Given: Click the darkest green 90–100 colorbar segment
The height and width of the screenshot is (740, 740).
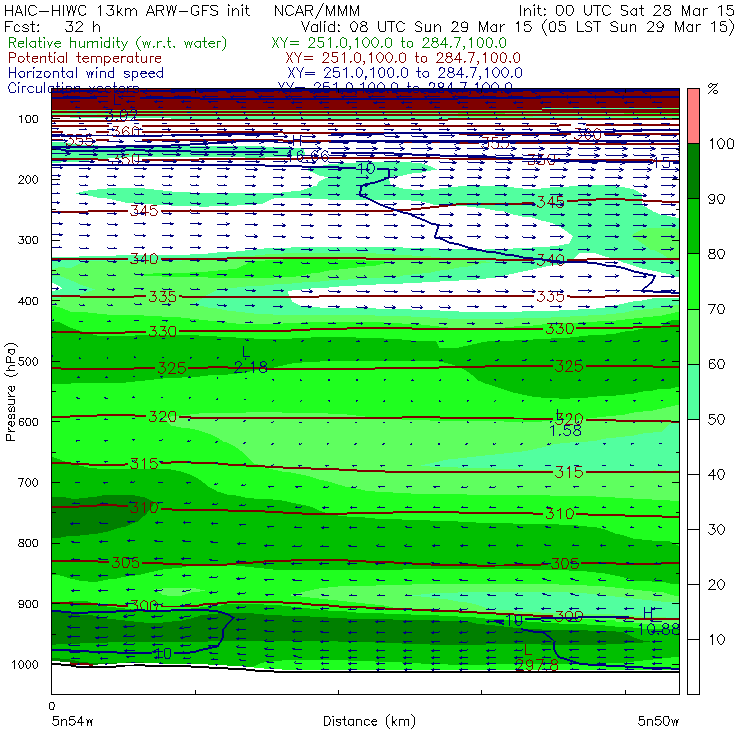Looking at the screenshot, I should click(x=693, y=171).
